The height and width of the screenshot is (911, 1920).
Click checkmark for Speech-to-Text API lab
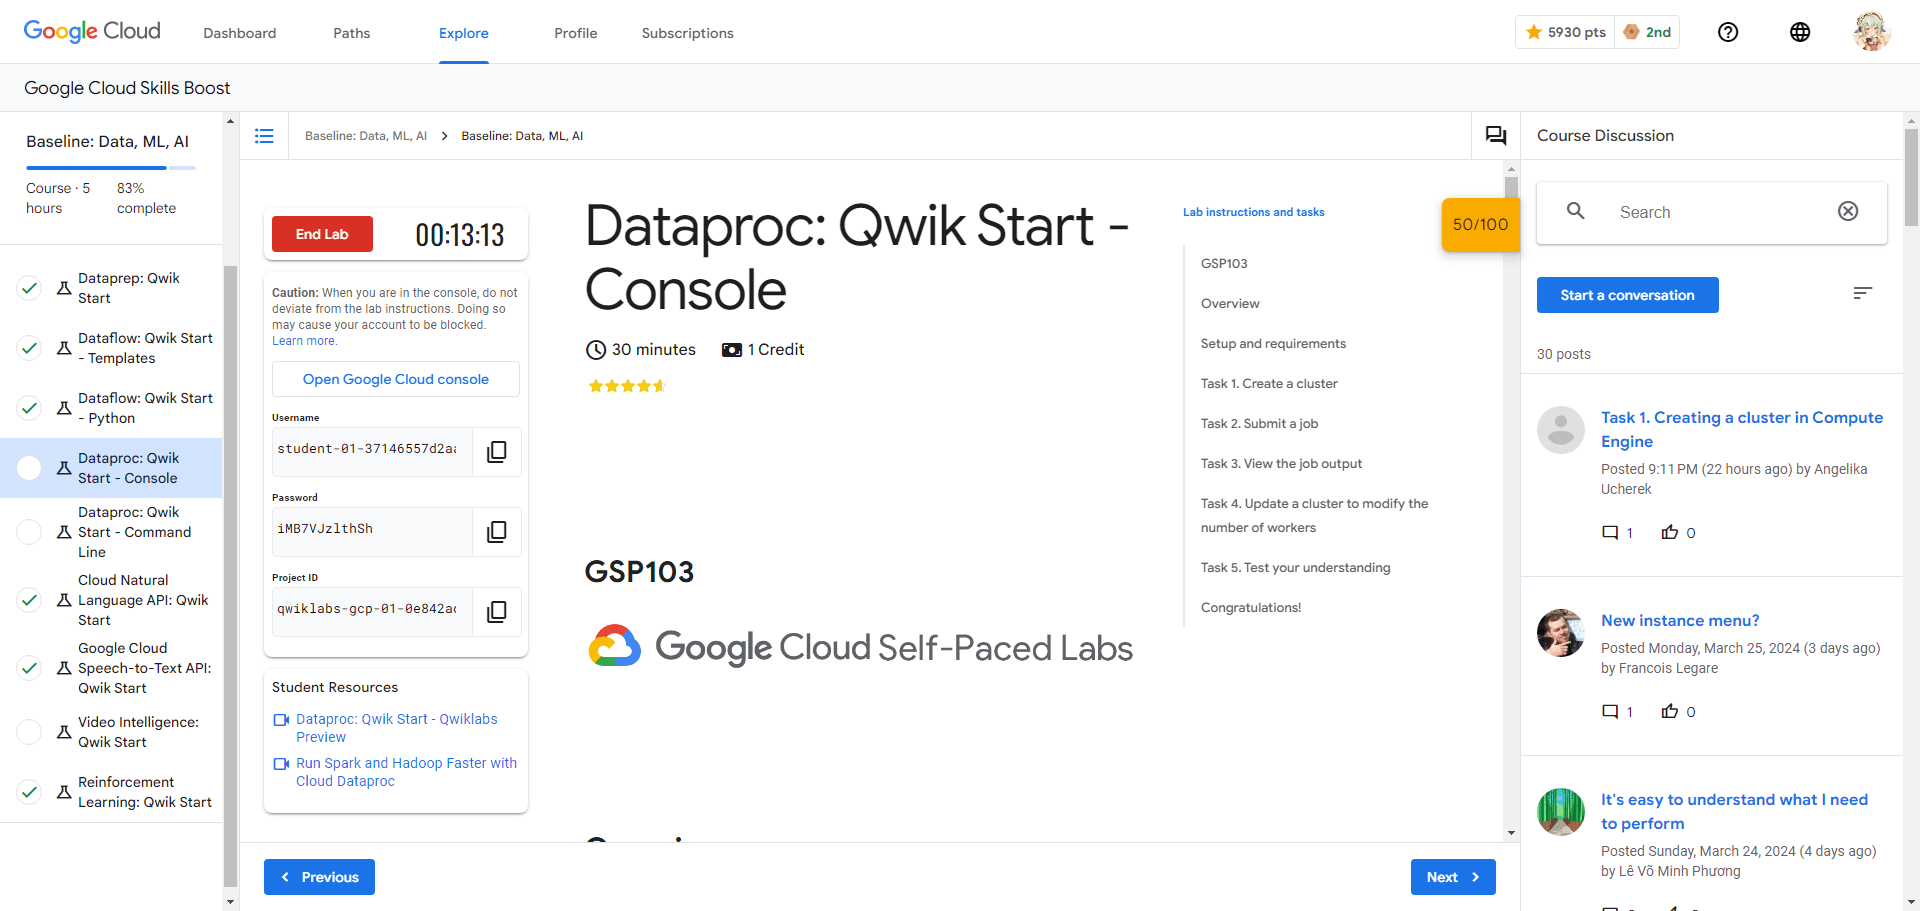pos(30,668)
